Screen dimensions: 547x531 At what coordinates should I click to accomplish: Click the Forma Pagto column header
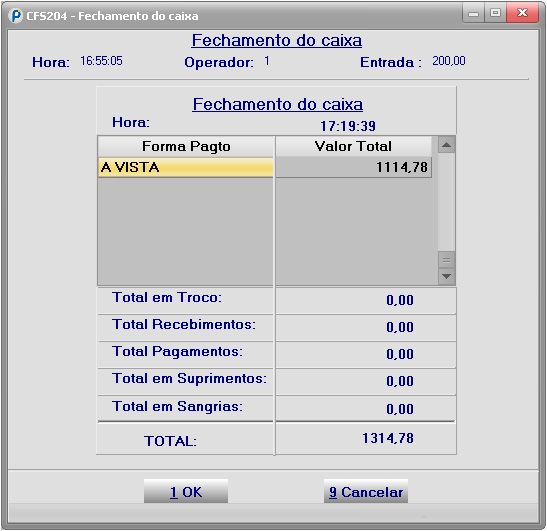tap(186, 146)
